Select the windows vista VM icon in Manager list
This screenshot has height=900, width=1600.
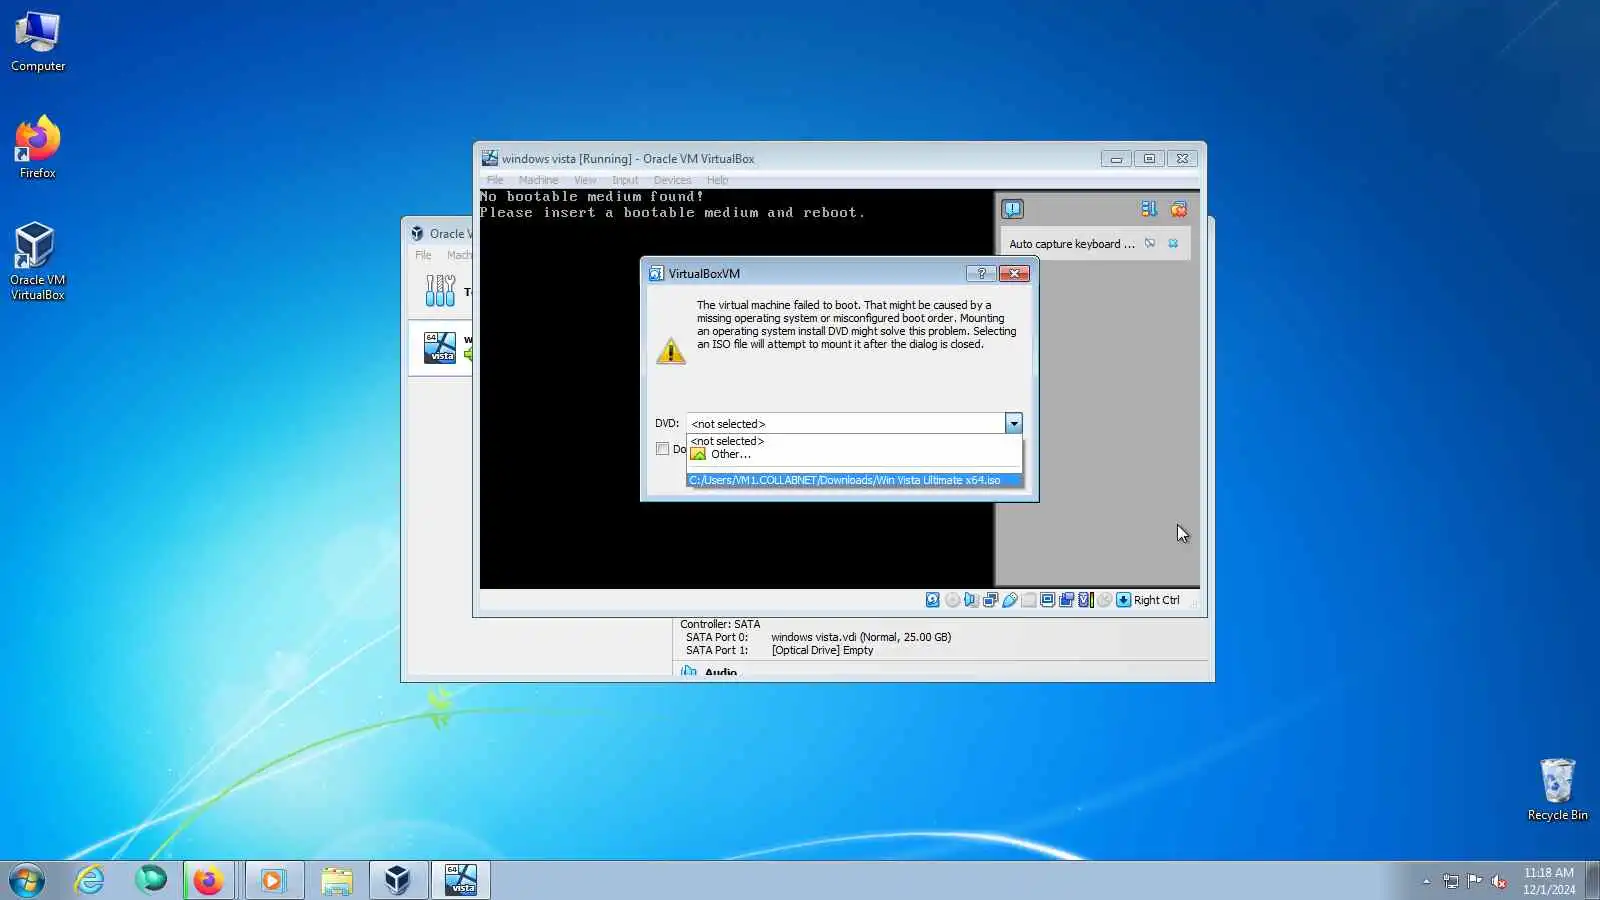point(440,348)
